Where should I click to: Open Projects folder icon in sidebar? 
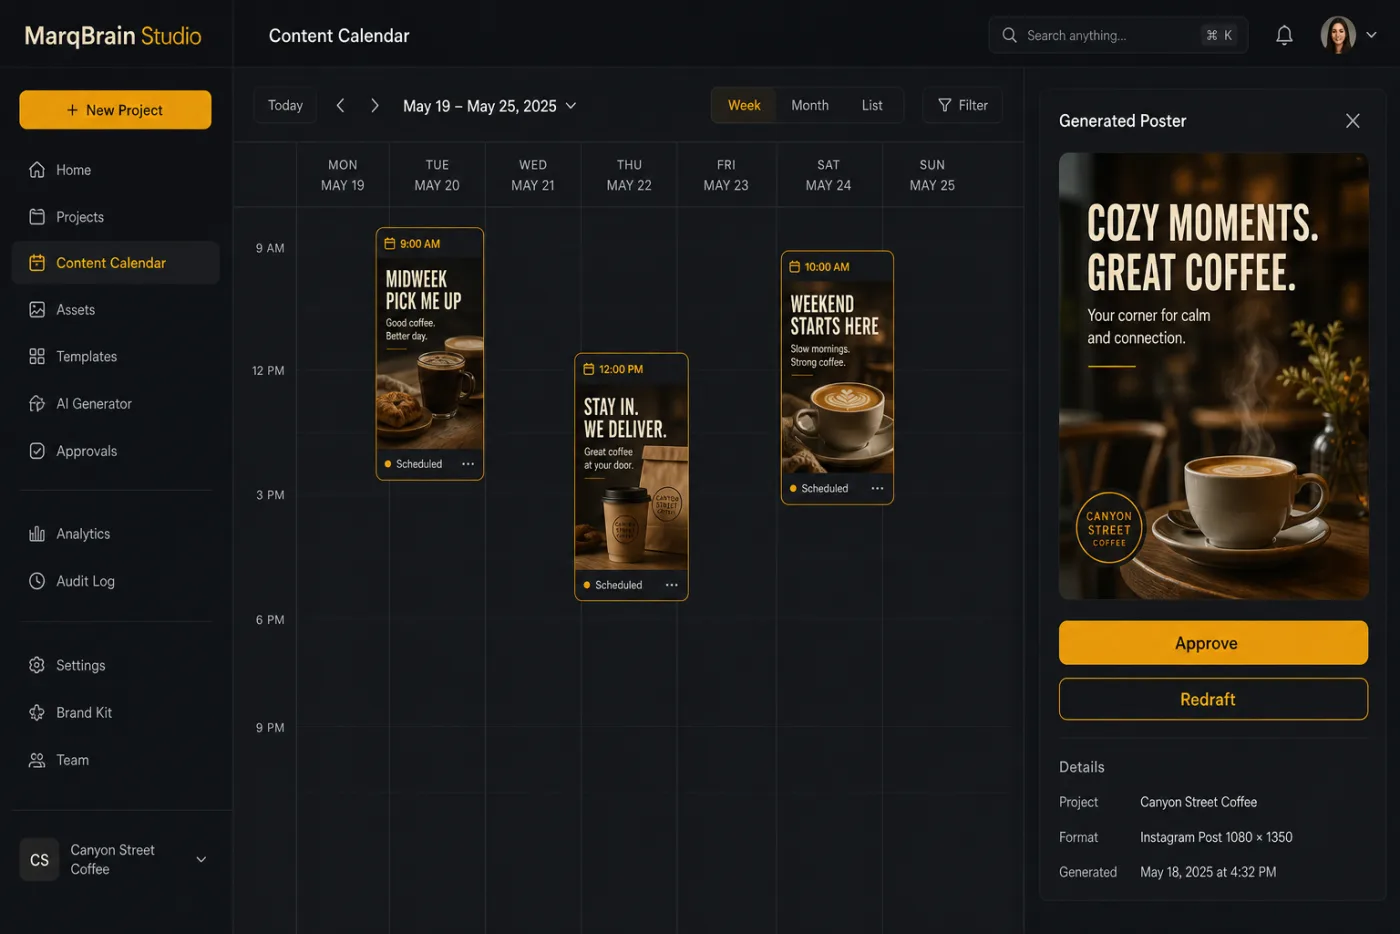[x=37, y=217]
